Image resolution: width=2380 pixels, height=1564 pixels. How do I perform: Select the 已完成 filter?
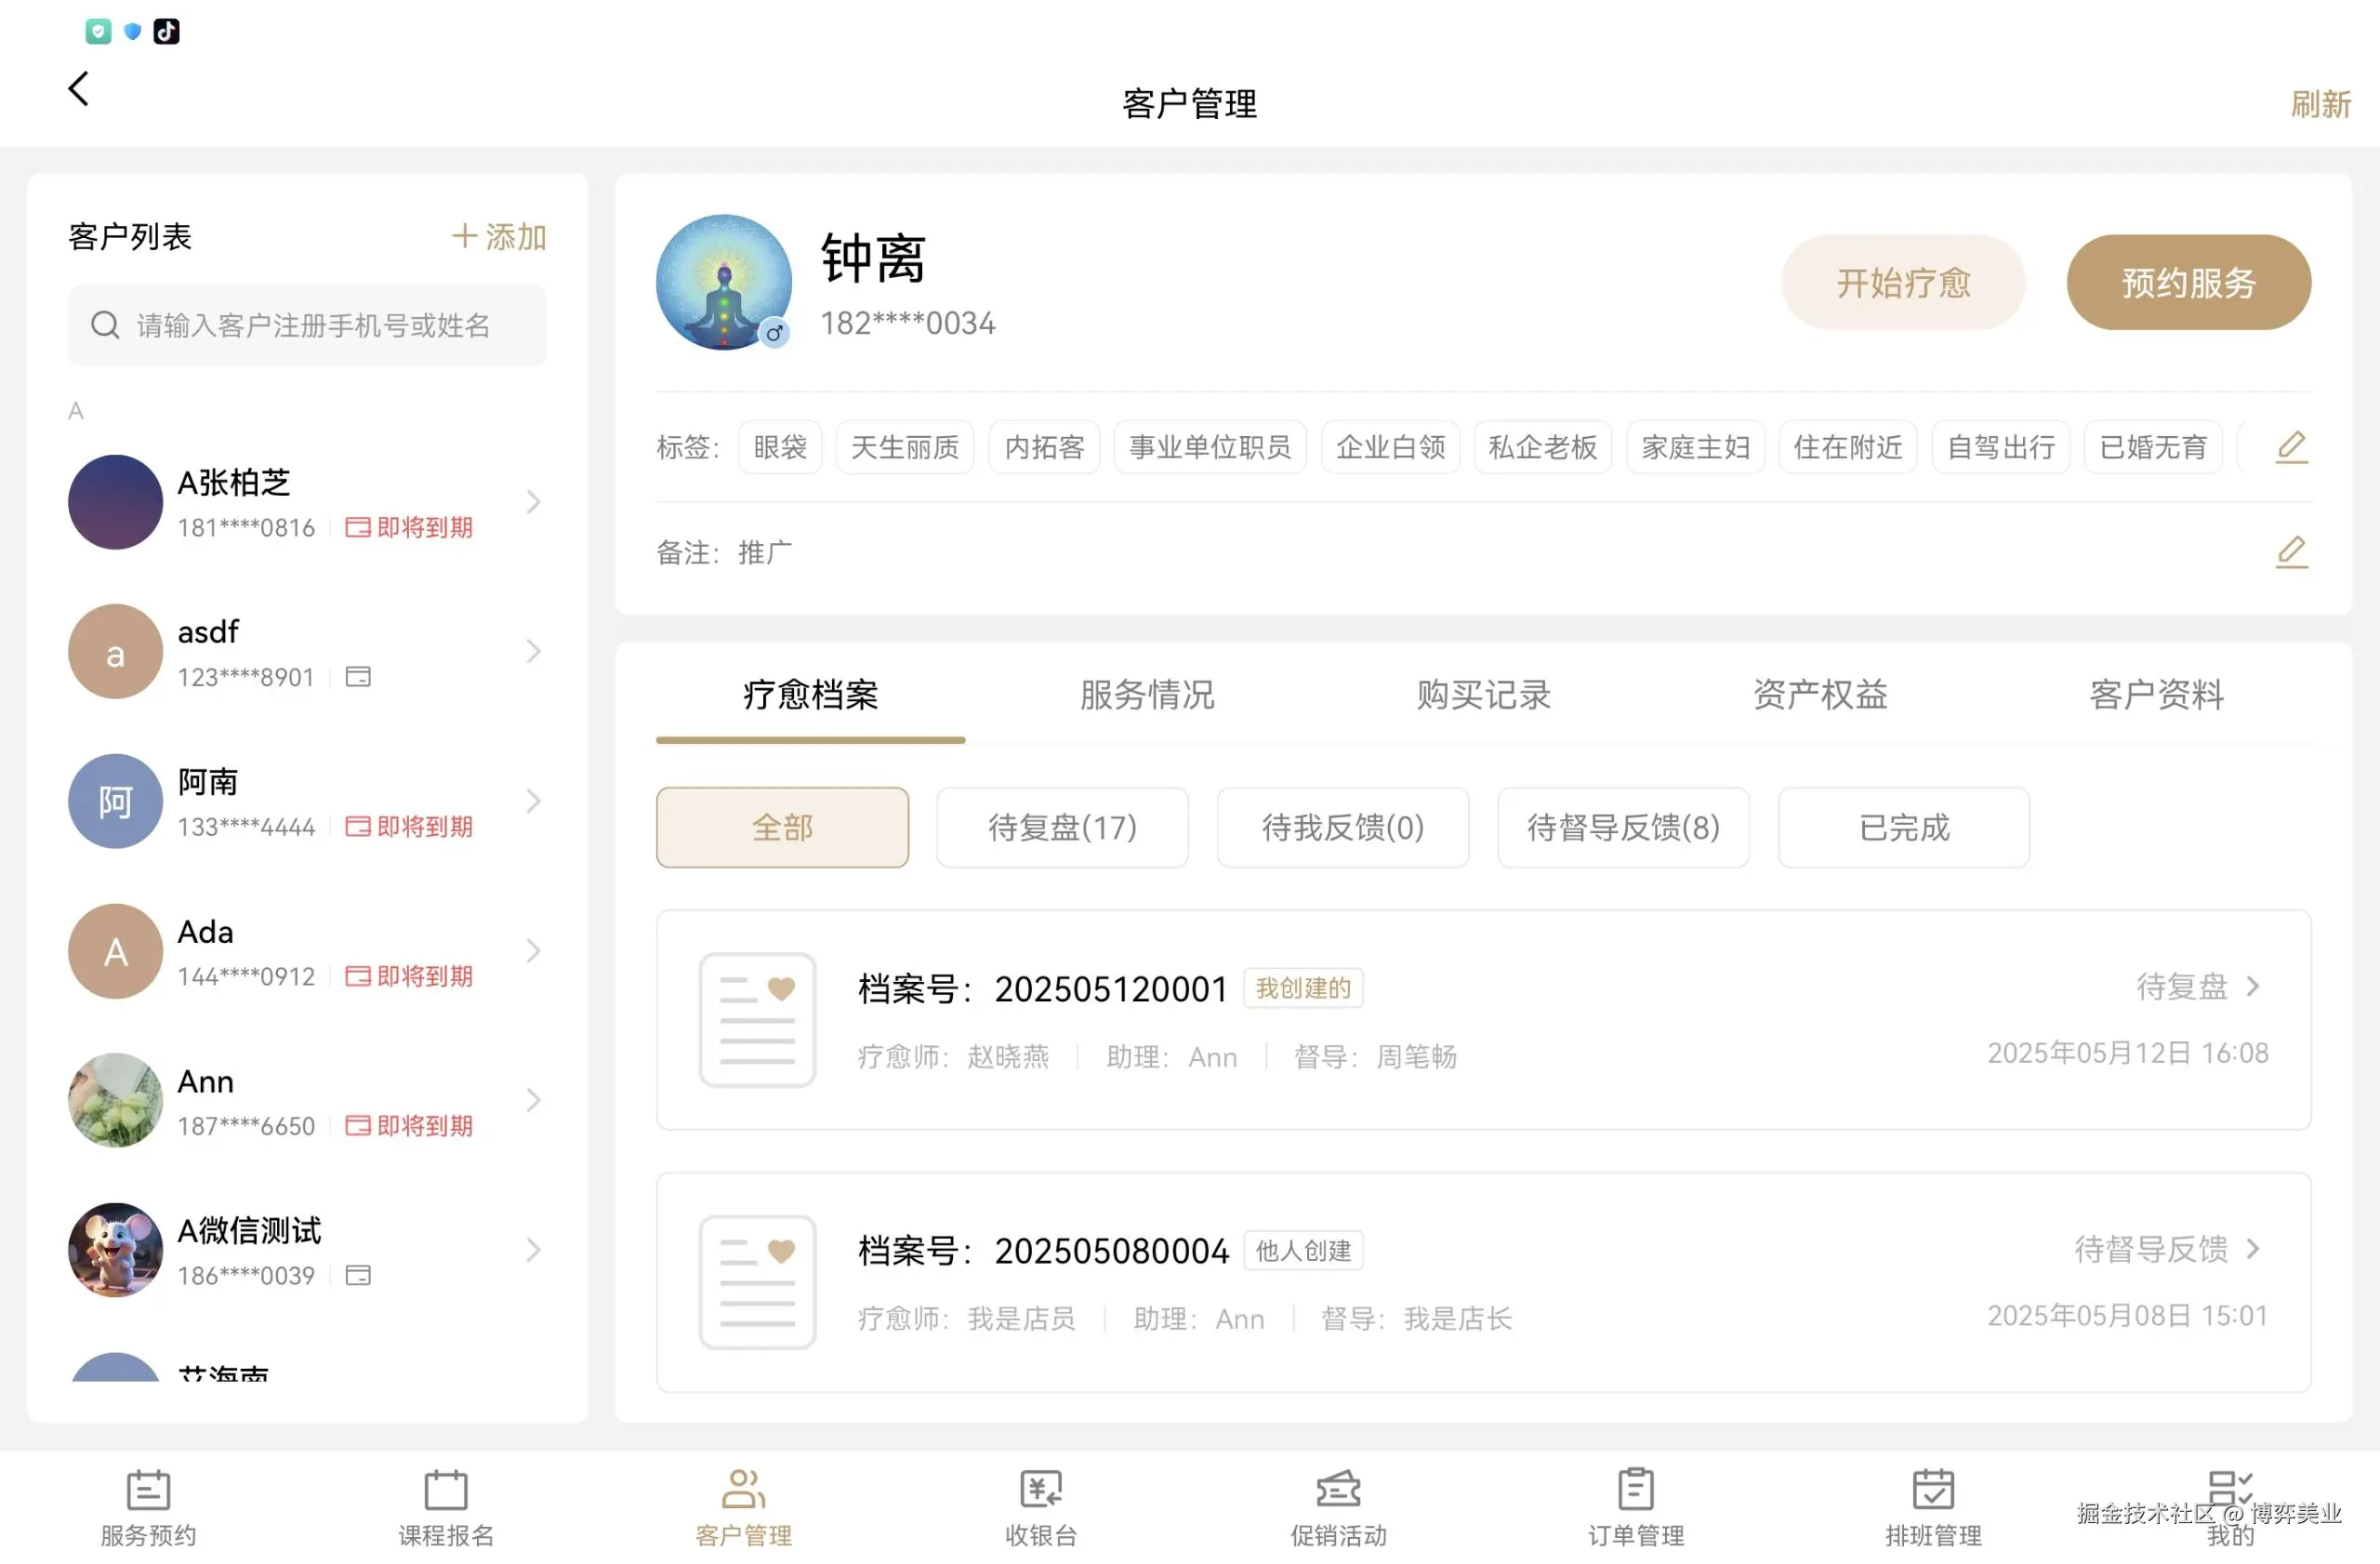[1903, 827]
